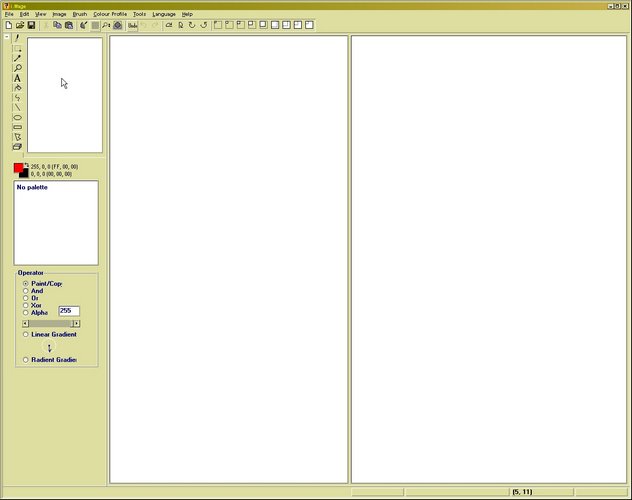Click the alpha scrollbar right arrow
The height and width of the screenshot is (500, 632).
click(x=76, y=323)
